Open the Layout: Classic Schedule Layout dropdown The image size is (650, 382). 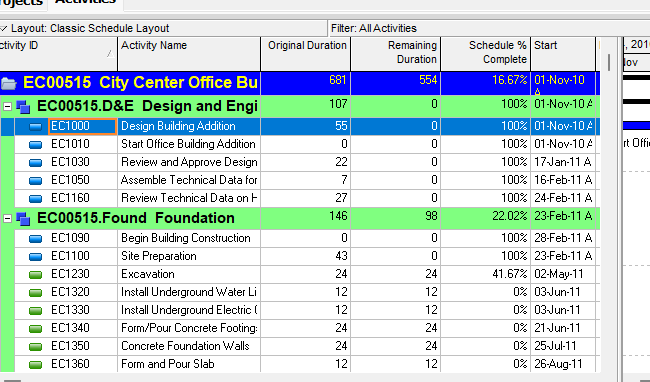click(4, 29)
